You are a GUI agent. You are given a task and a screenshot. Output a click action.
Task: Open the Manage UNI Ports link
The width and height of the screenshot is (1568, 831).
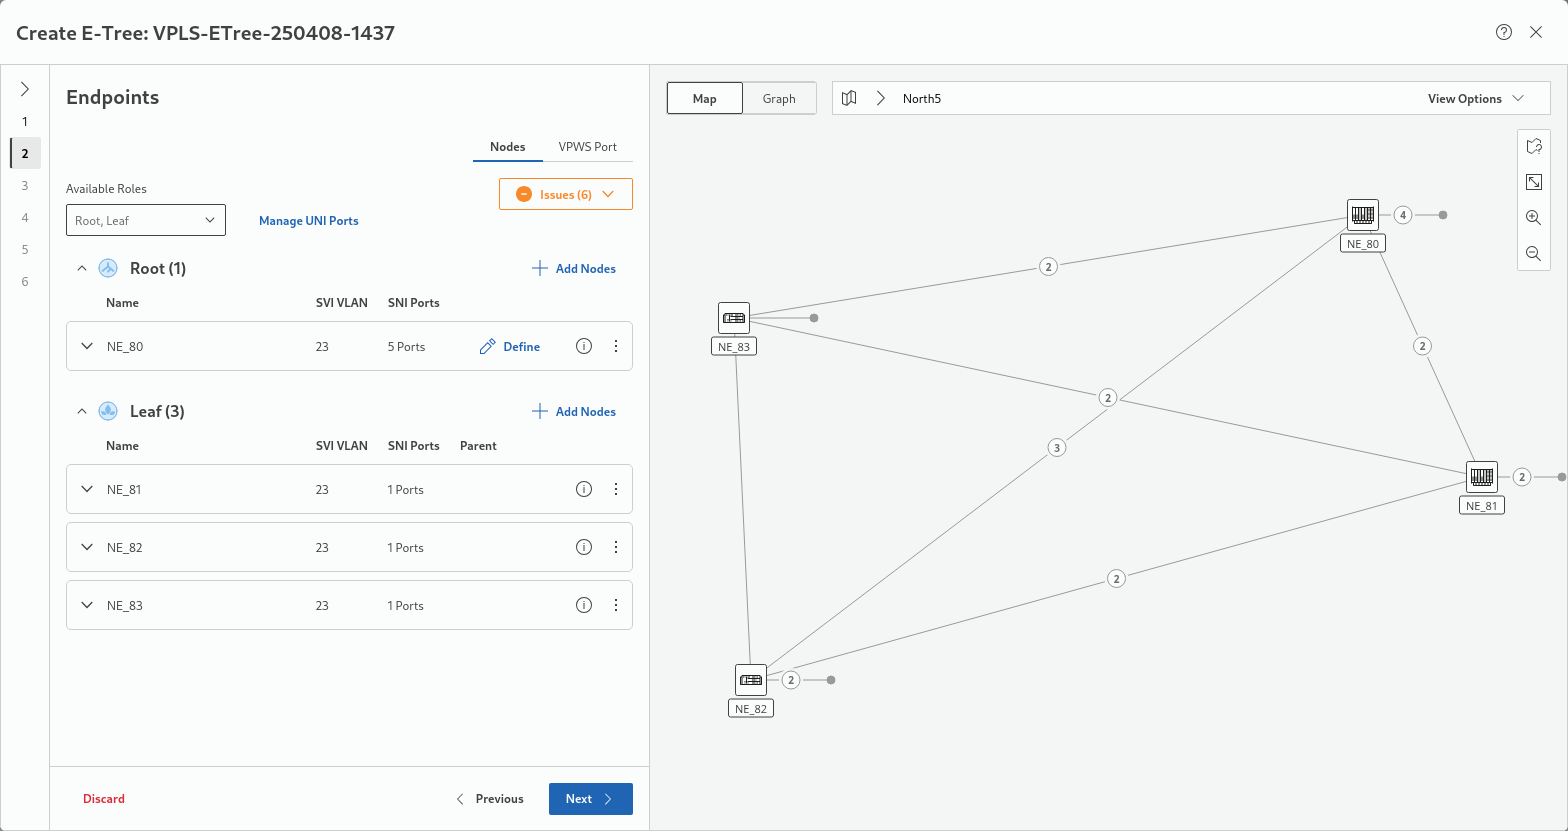coord(308,220)
